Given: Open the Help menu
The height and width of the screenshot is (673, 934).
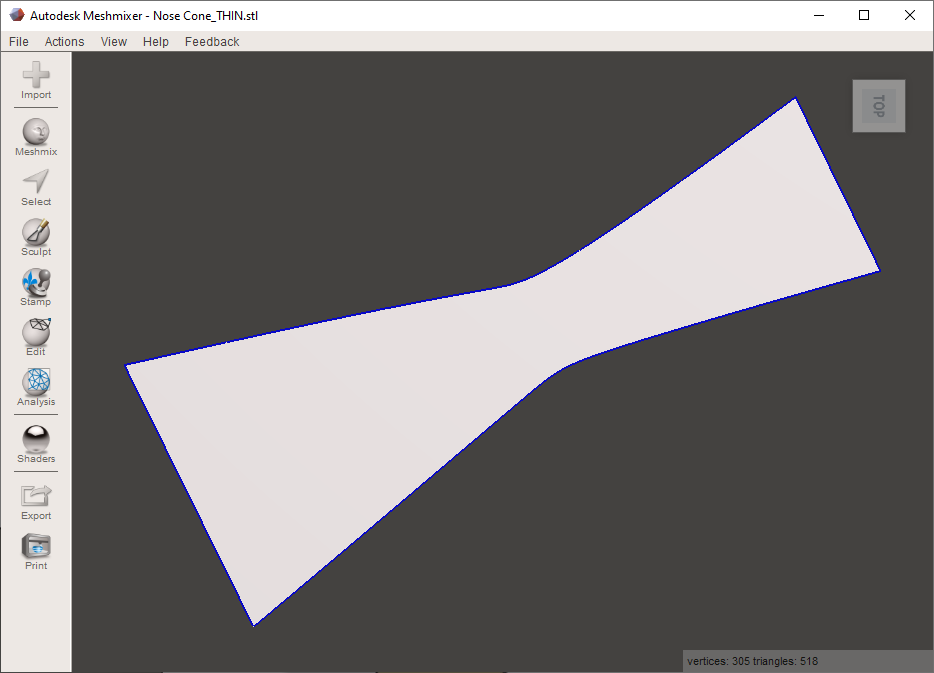Looking at the screenshot, I should click(155, 42).
